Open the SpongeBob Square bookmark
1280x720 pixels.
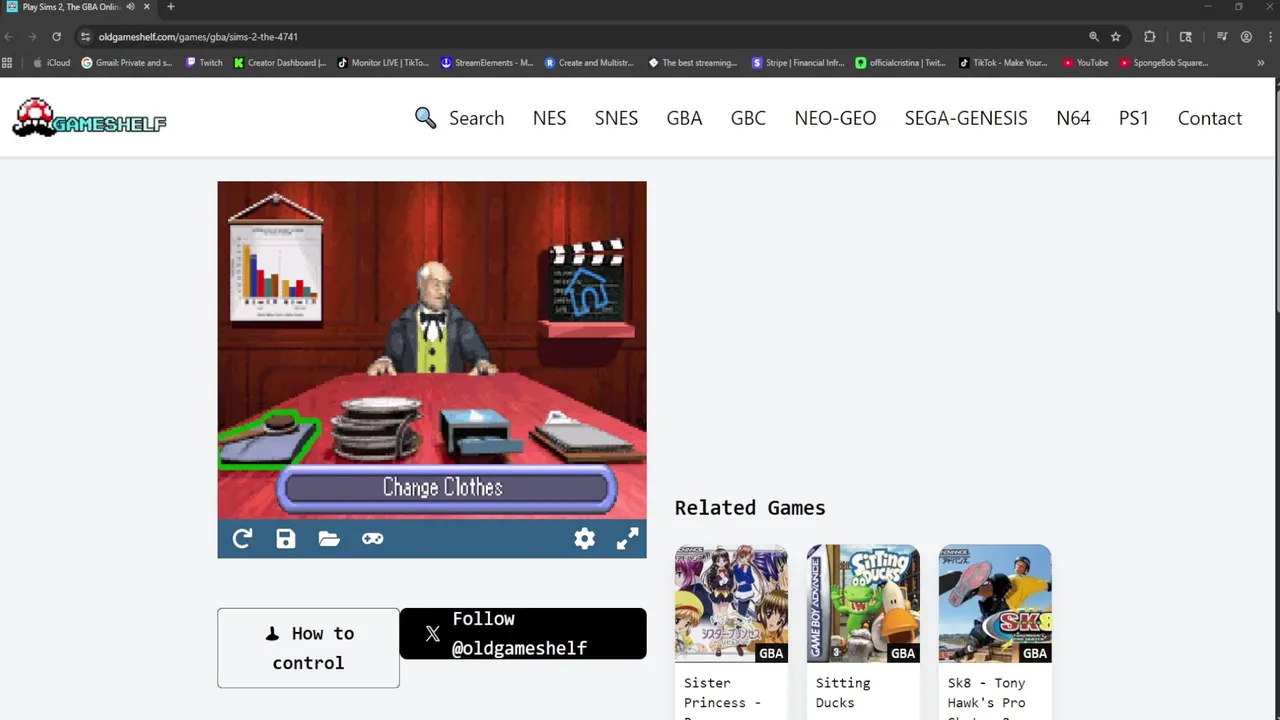1164,63
